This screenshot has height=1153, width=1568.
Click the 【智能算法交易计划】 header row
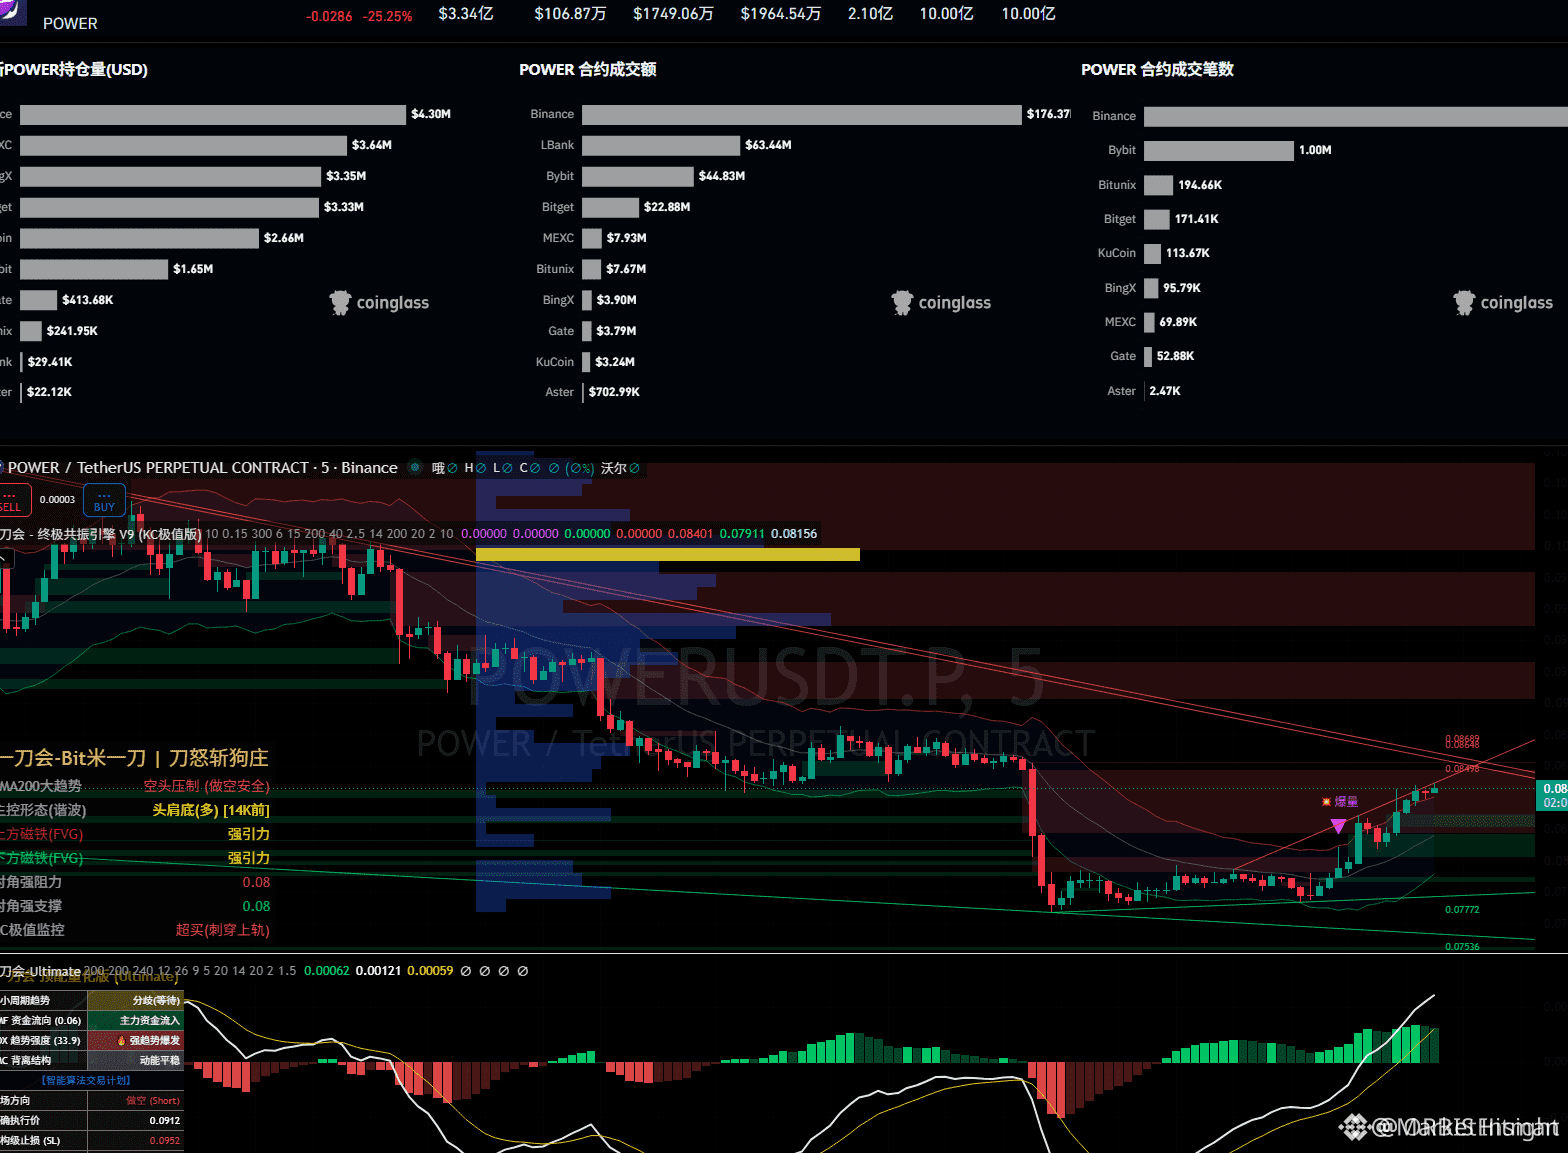pyautogui.click(x=86, y=1080)
